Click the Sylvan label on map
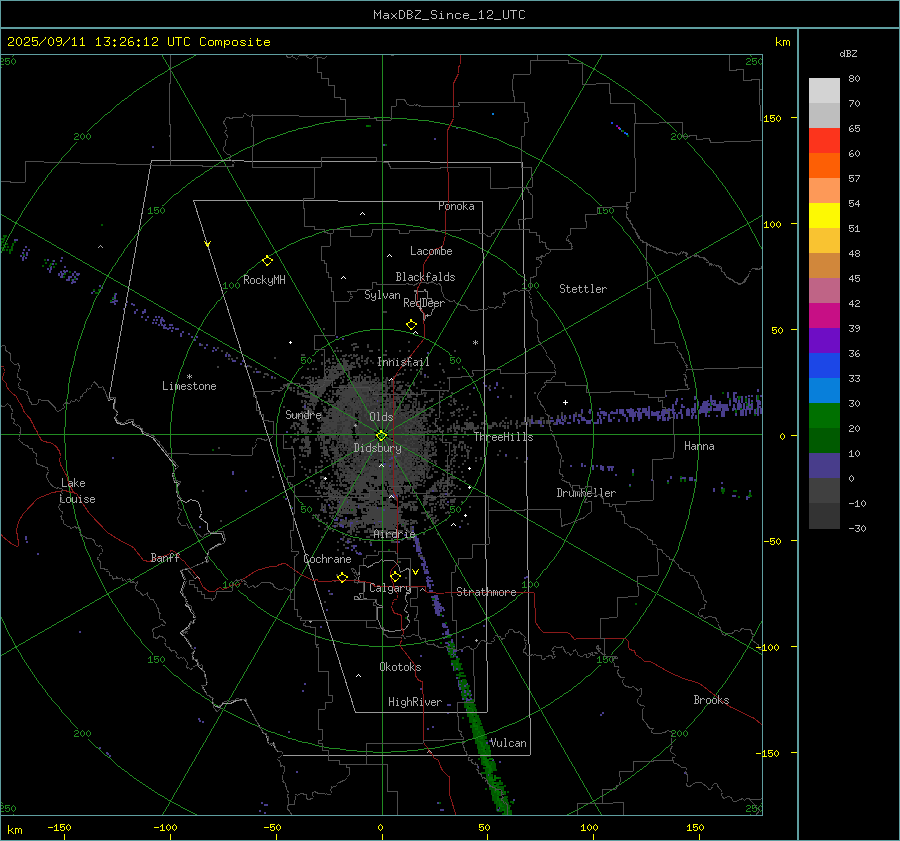The image size is (900, 841). pos(382,295)
